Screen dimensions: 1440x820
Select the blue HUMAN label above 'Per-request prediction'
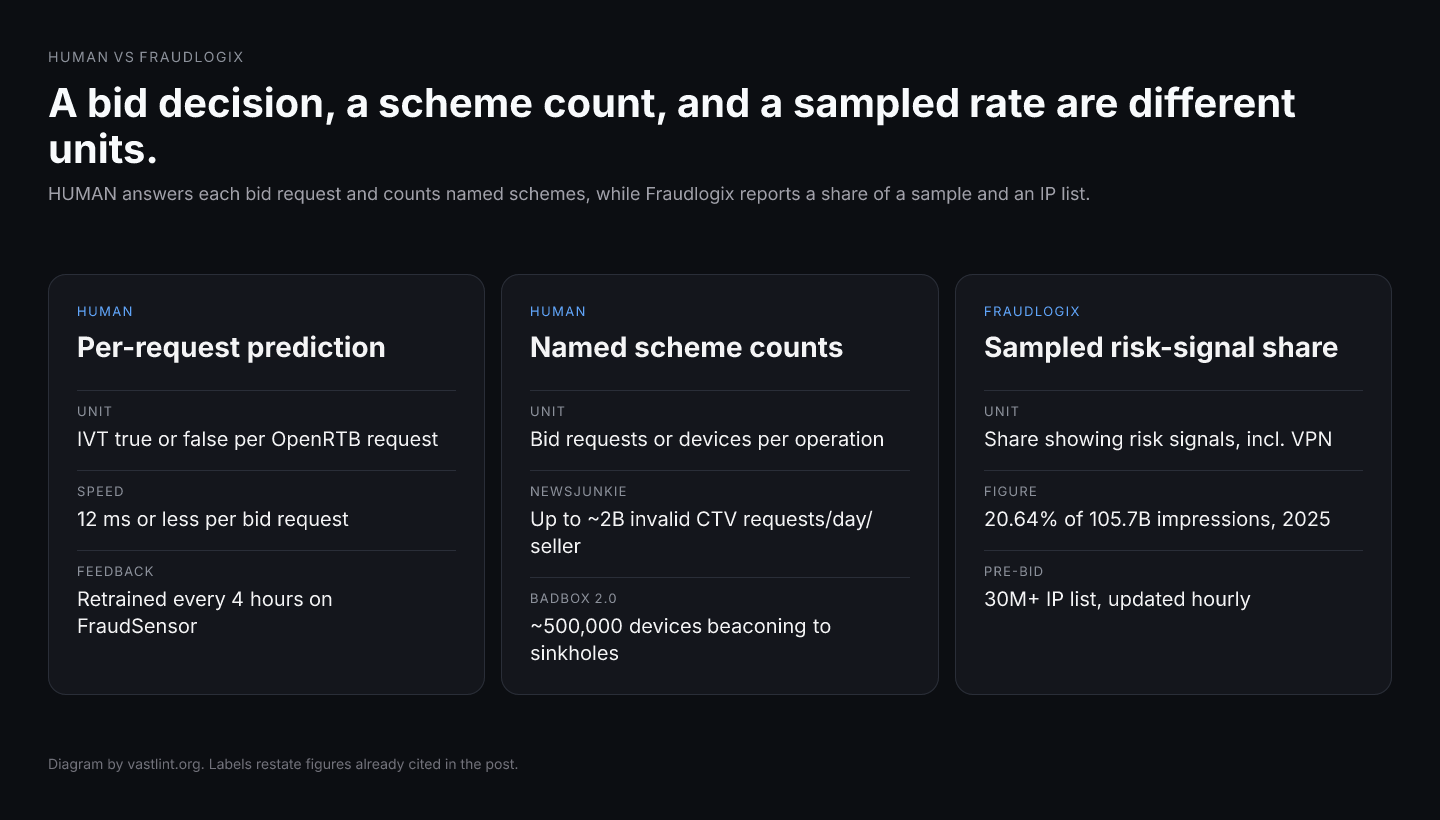click(105, 311)
